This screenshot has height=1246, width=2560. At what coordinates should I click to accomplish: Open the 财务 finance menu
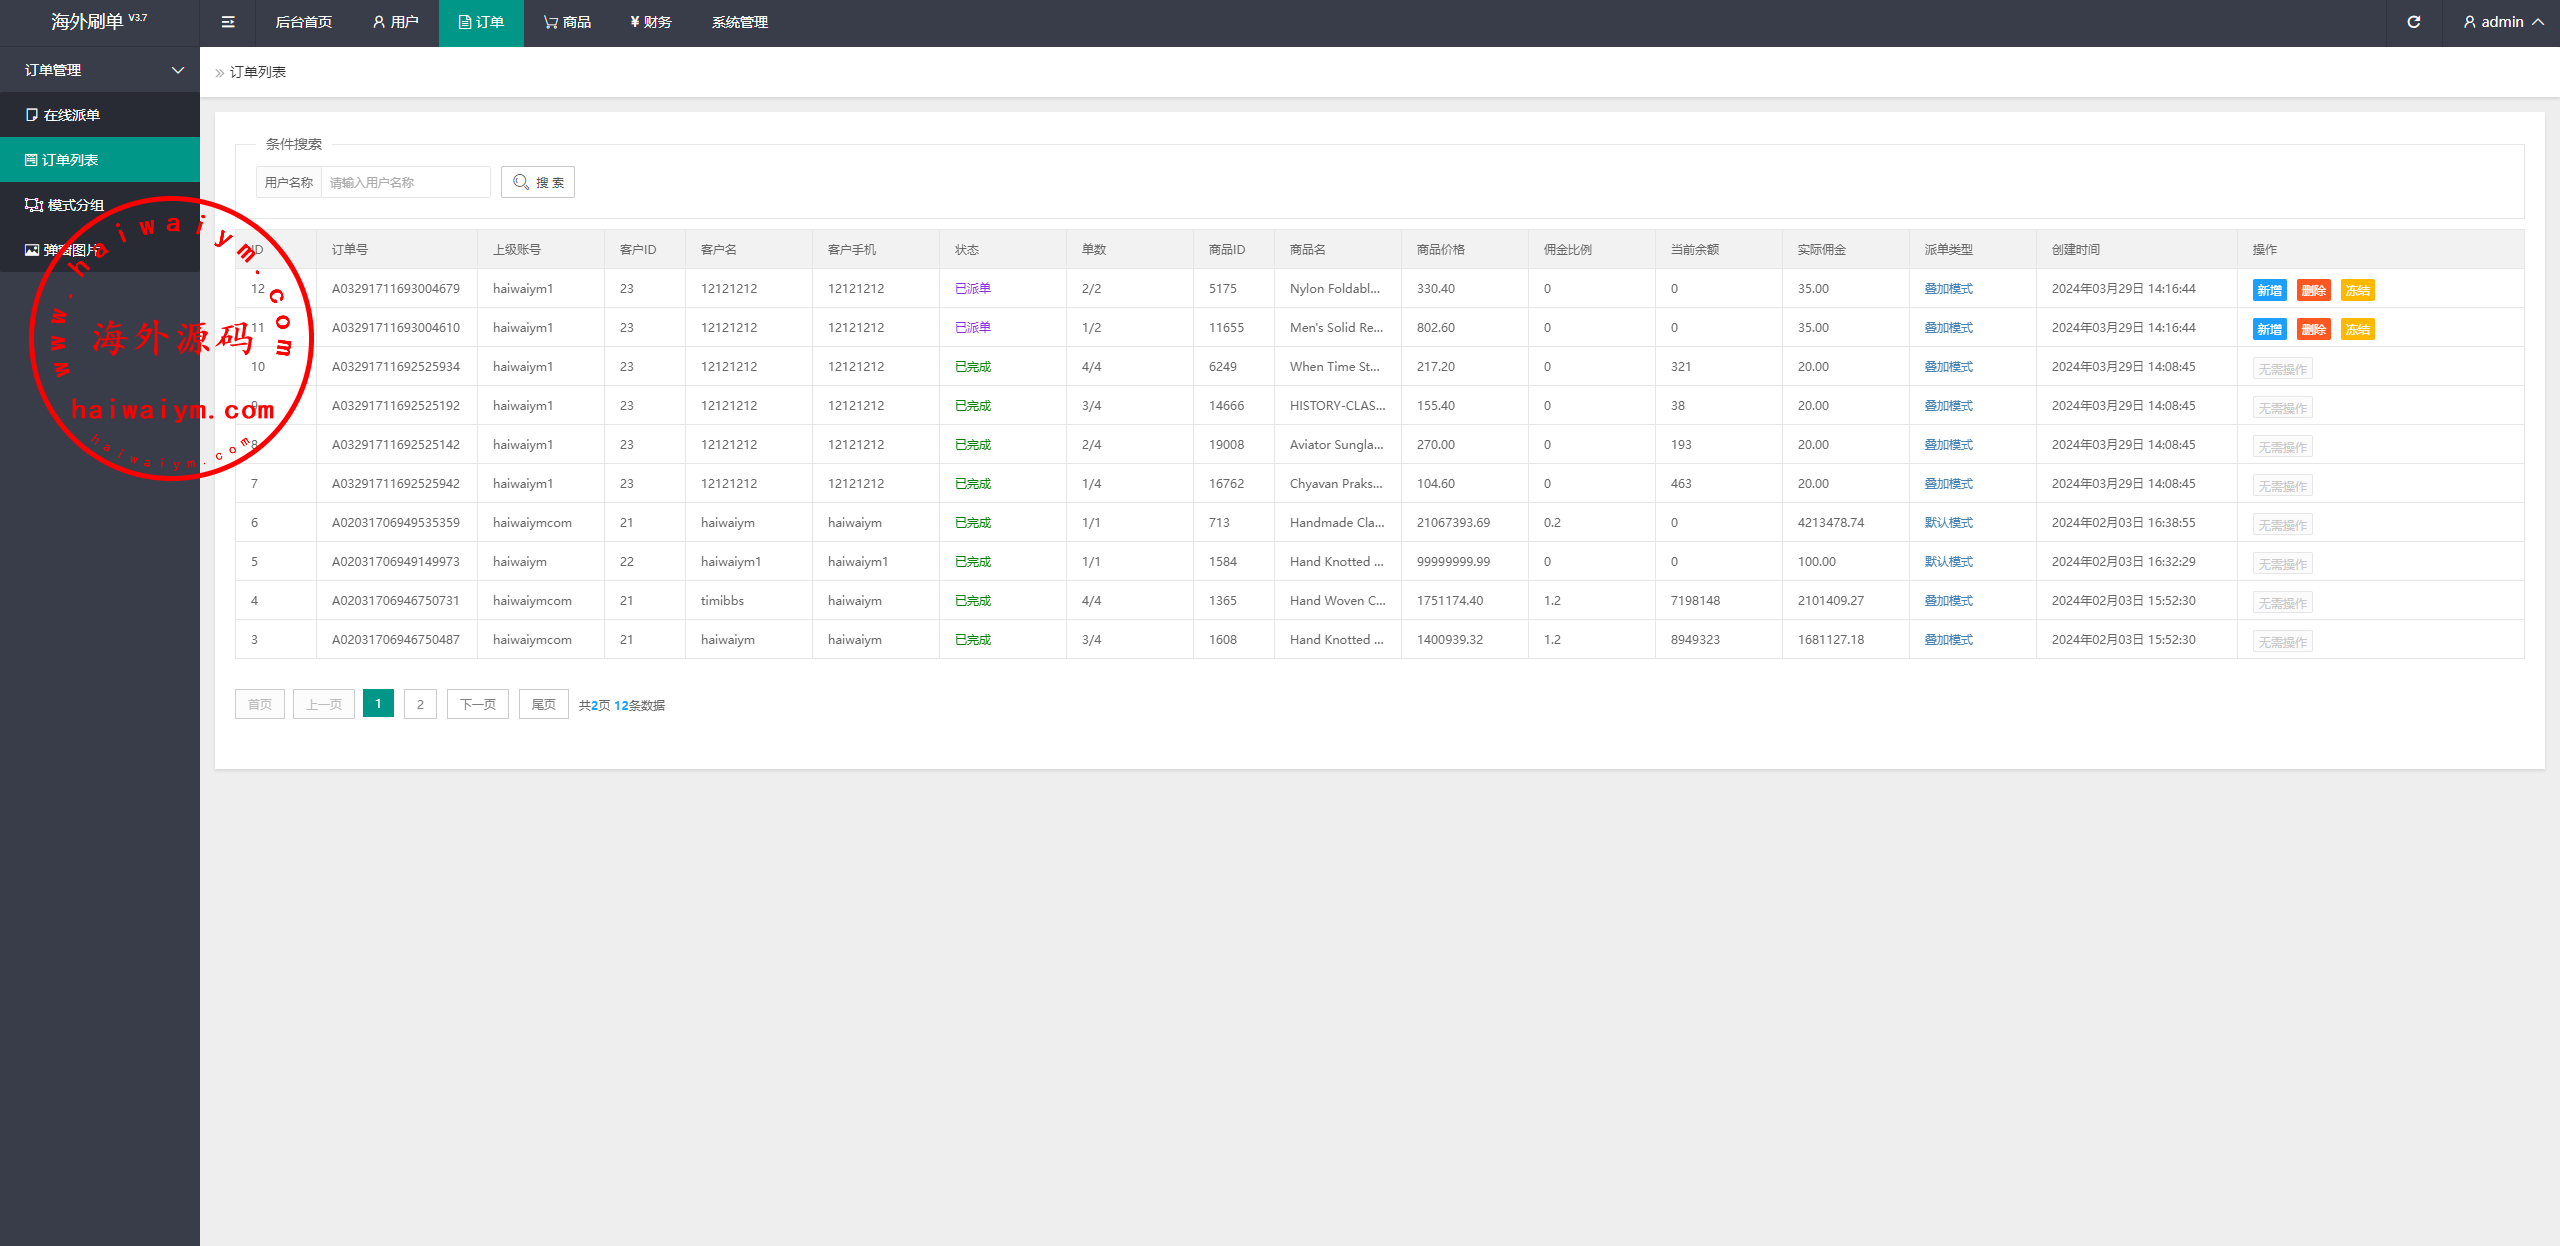tap(650, 22)
